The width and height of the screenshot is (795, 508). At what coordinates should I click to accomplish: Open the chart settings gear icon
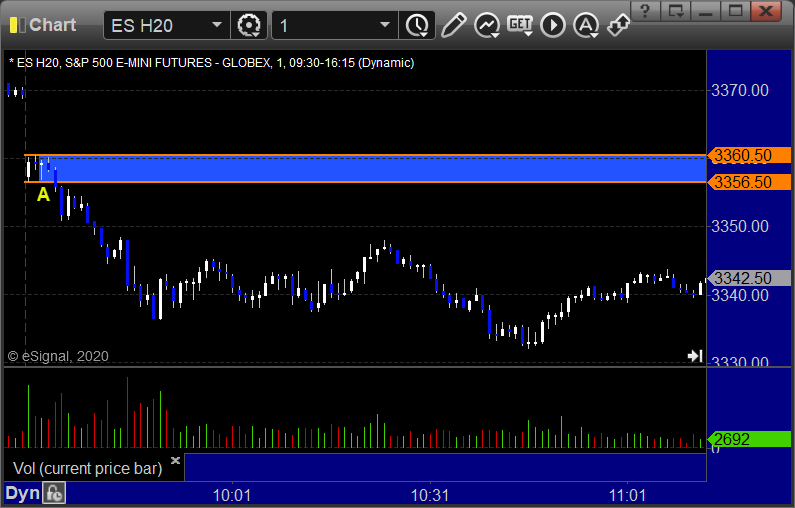[x=249, y=25]
